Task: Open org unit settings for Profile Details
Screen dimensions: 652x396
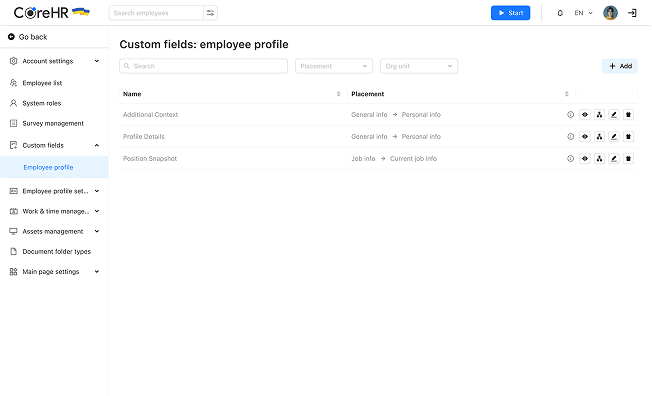Action: pyautogui.click(x=599, y=136)
